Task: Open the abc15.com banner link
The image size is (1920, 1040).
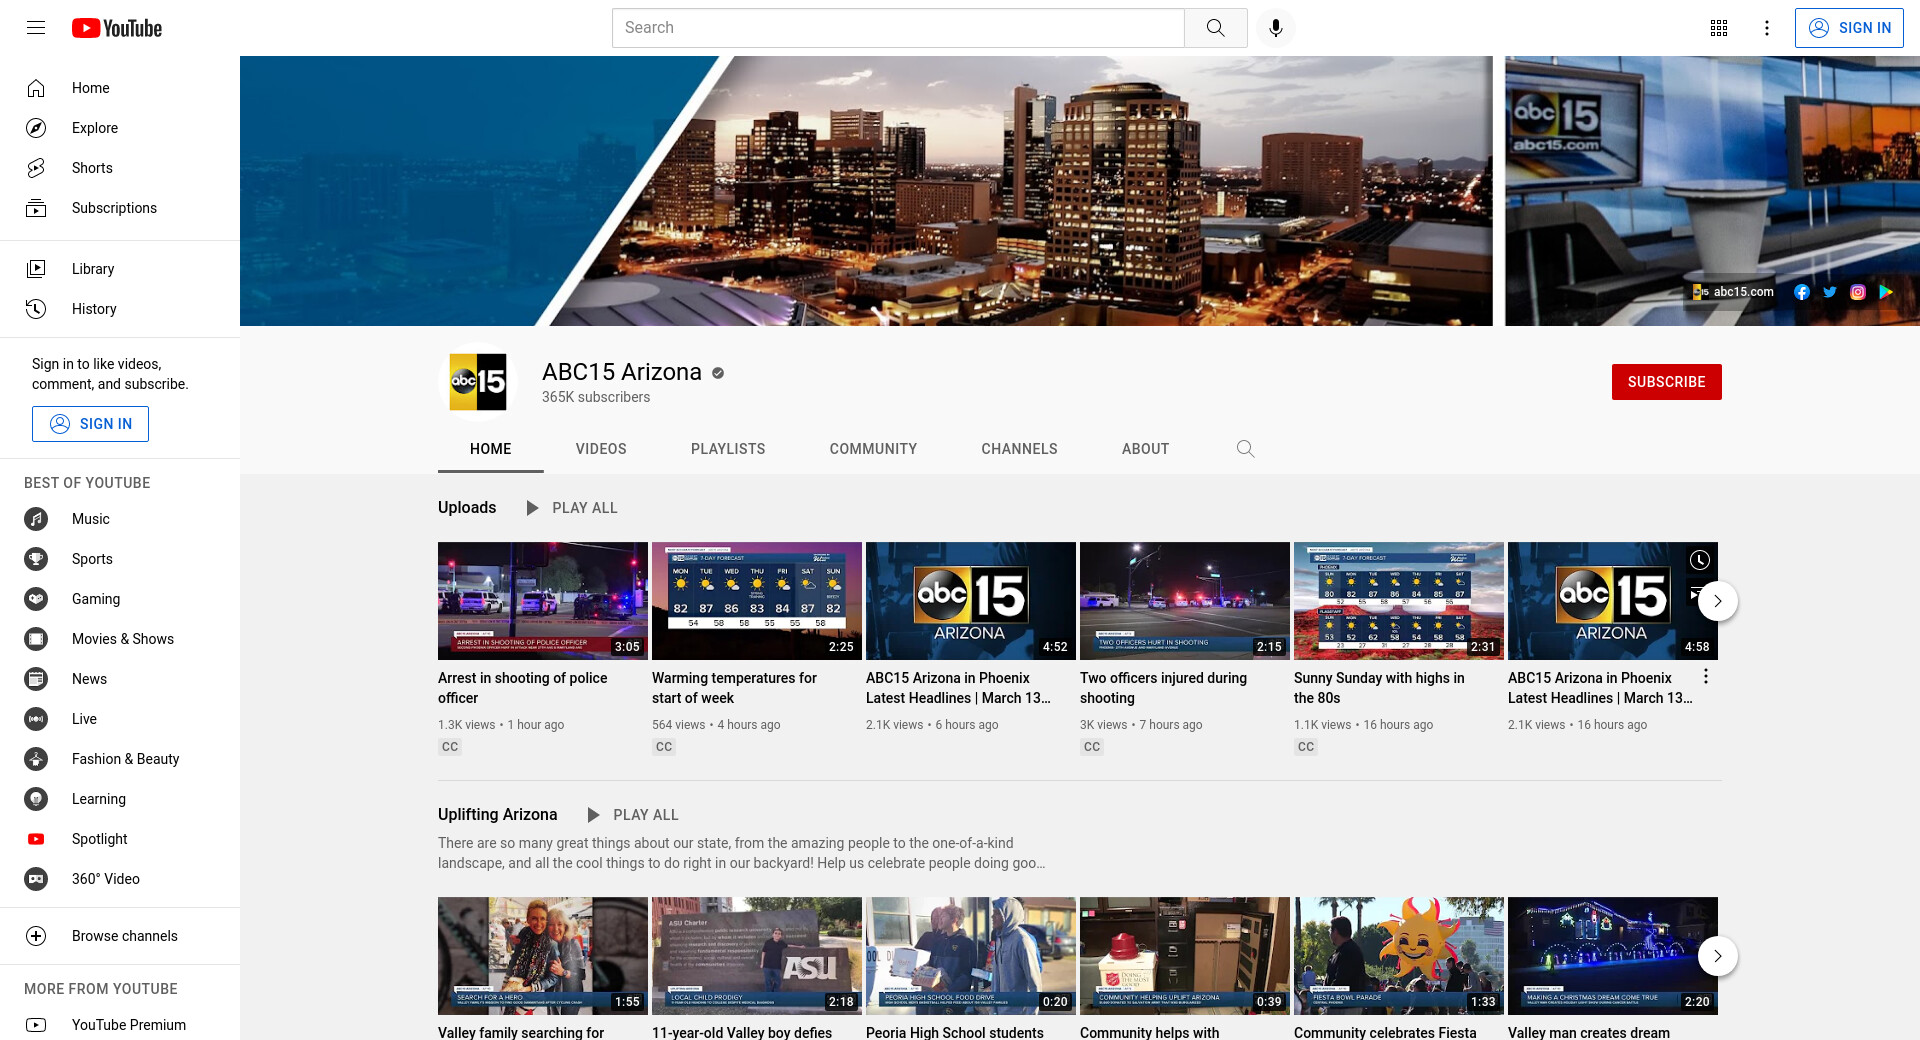Action: pyautogui.click(x=1734, y=292)
